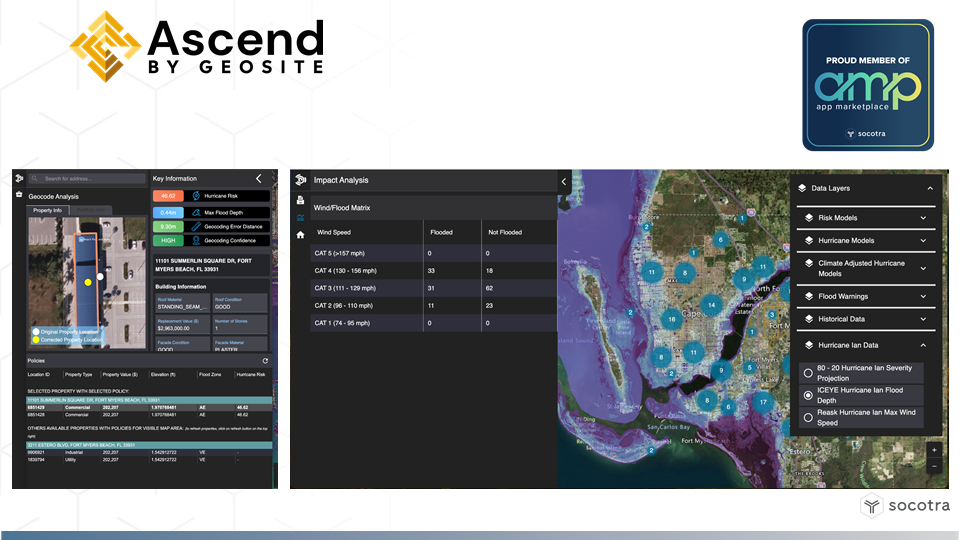The width and height of the screenshot is (960, 540).
Task: Click the layer icon next to Hurricane Models
Action: 809,241
